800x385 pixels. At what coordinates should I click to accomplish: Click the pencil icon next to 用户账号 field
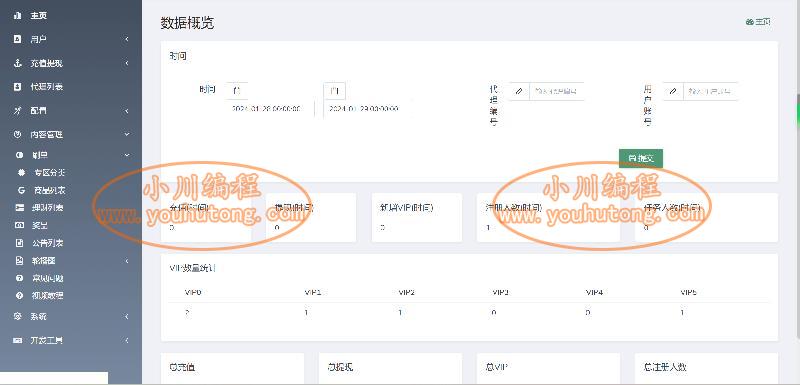coord(673,91)
